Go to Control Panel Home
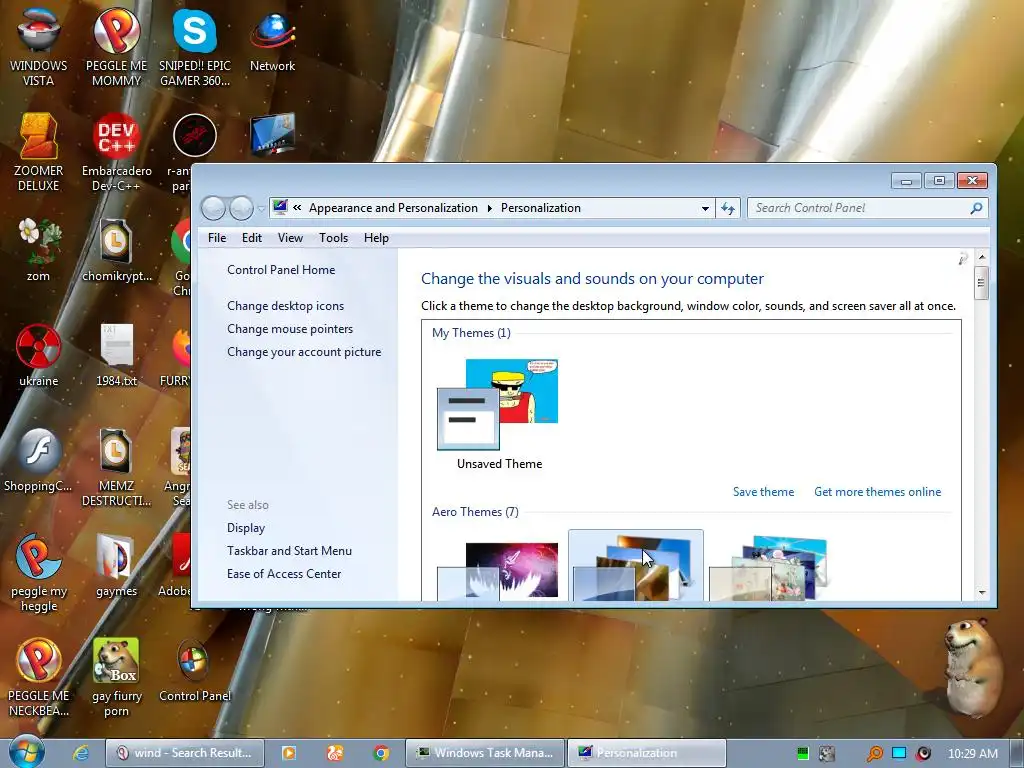This screenshot has height=768, width=1024. tap(281, 270)
